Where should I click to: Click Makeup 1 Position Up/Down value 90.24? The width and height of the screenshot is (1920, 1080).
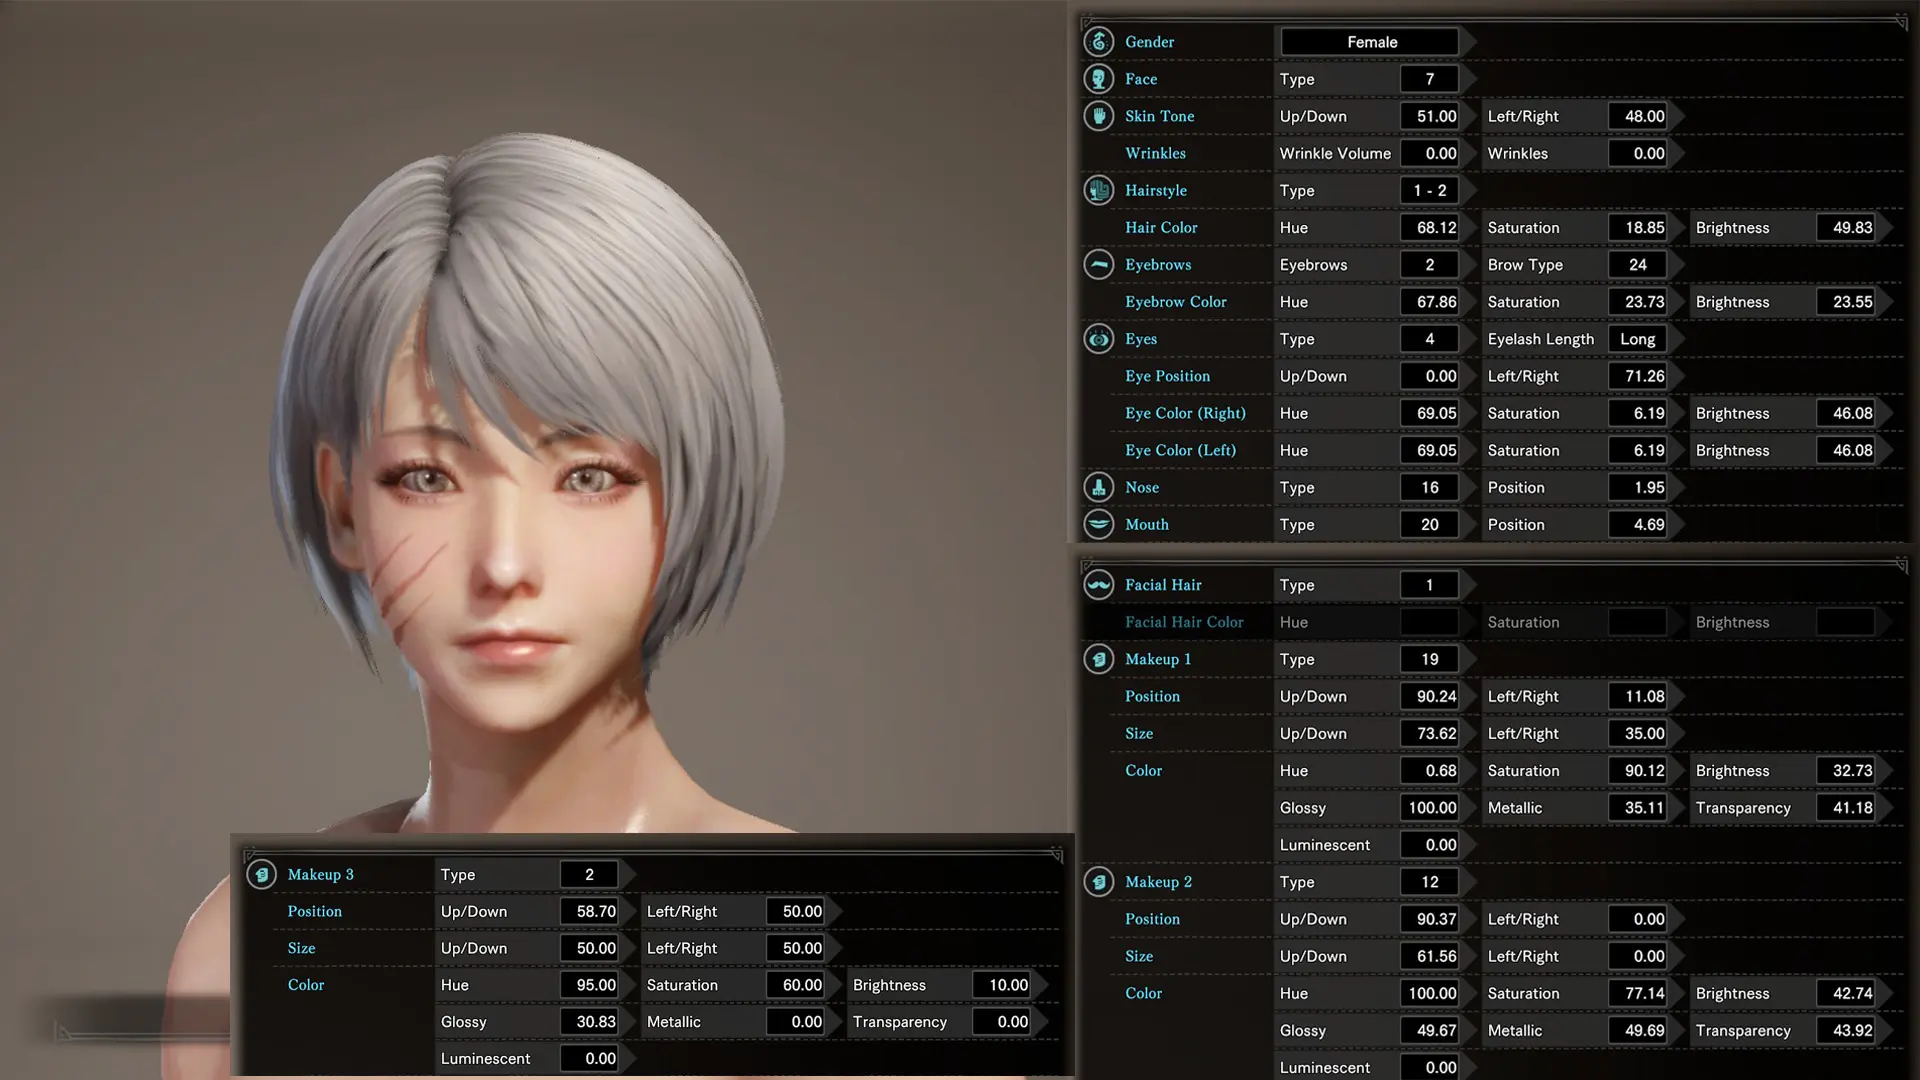(1429, 696)
